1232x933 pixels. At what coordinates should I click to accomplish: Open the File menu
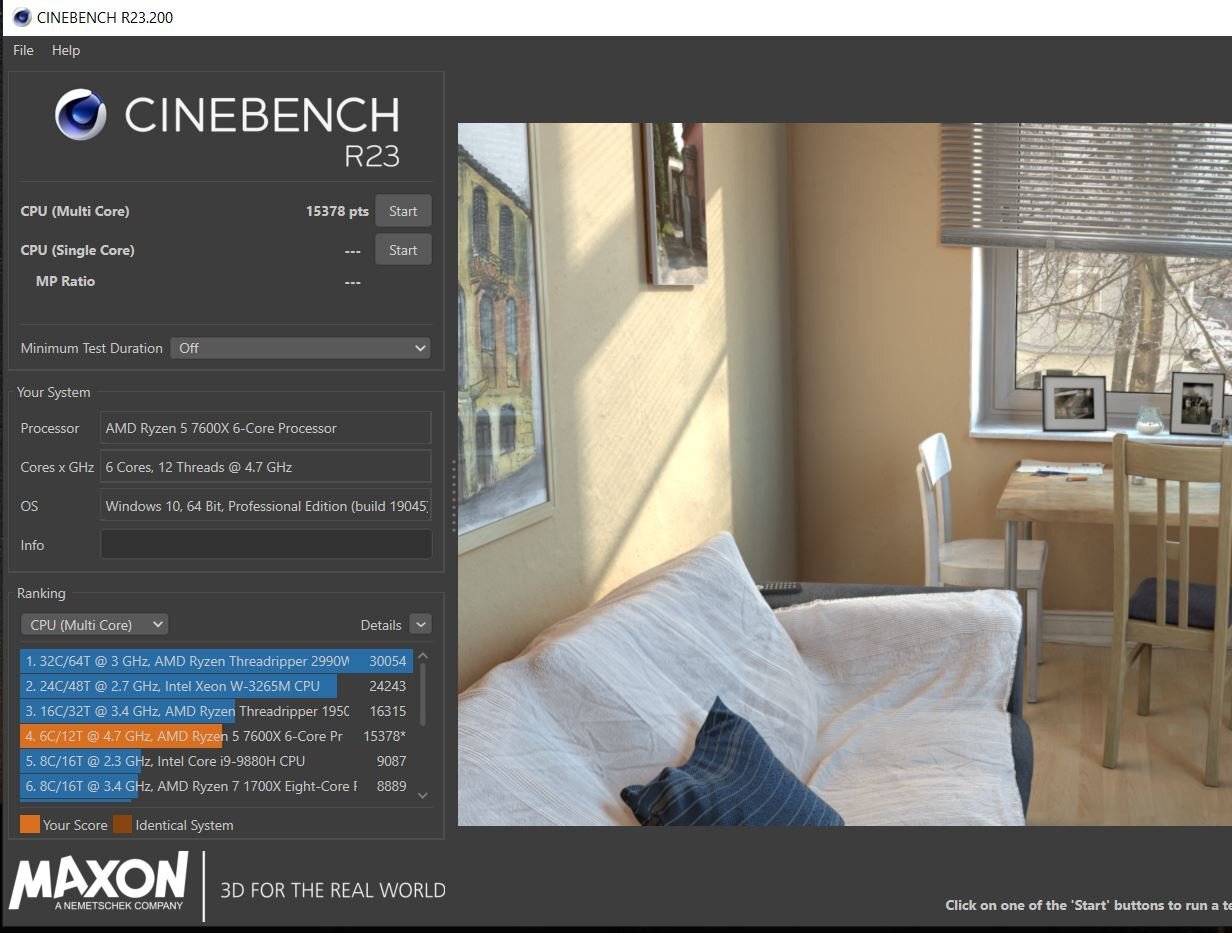(x=23, y=50)
